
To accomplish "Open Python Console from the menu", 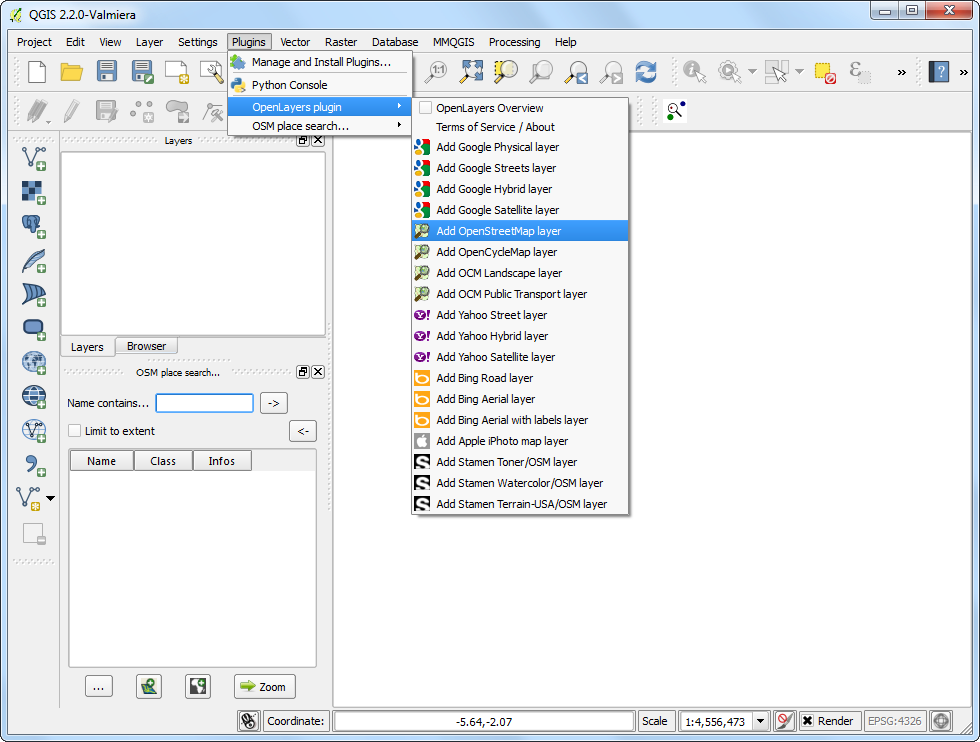I will click(x=319, y=84).
